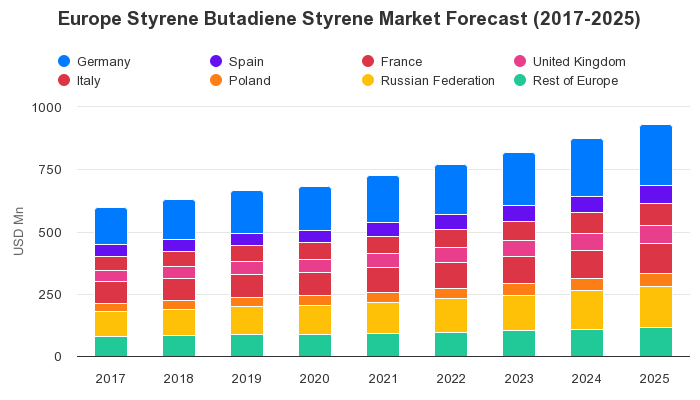Select the Germany legend label

click(x=104, y=62)
